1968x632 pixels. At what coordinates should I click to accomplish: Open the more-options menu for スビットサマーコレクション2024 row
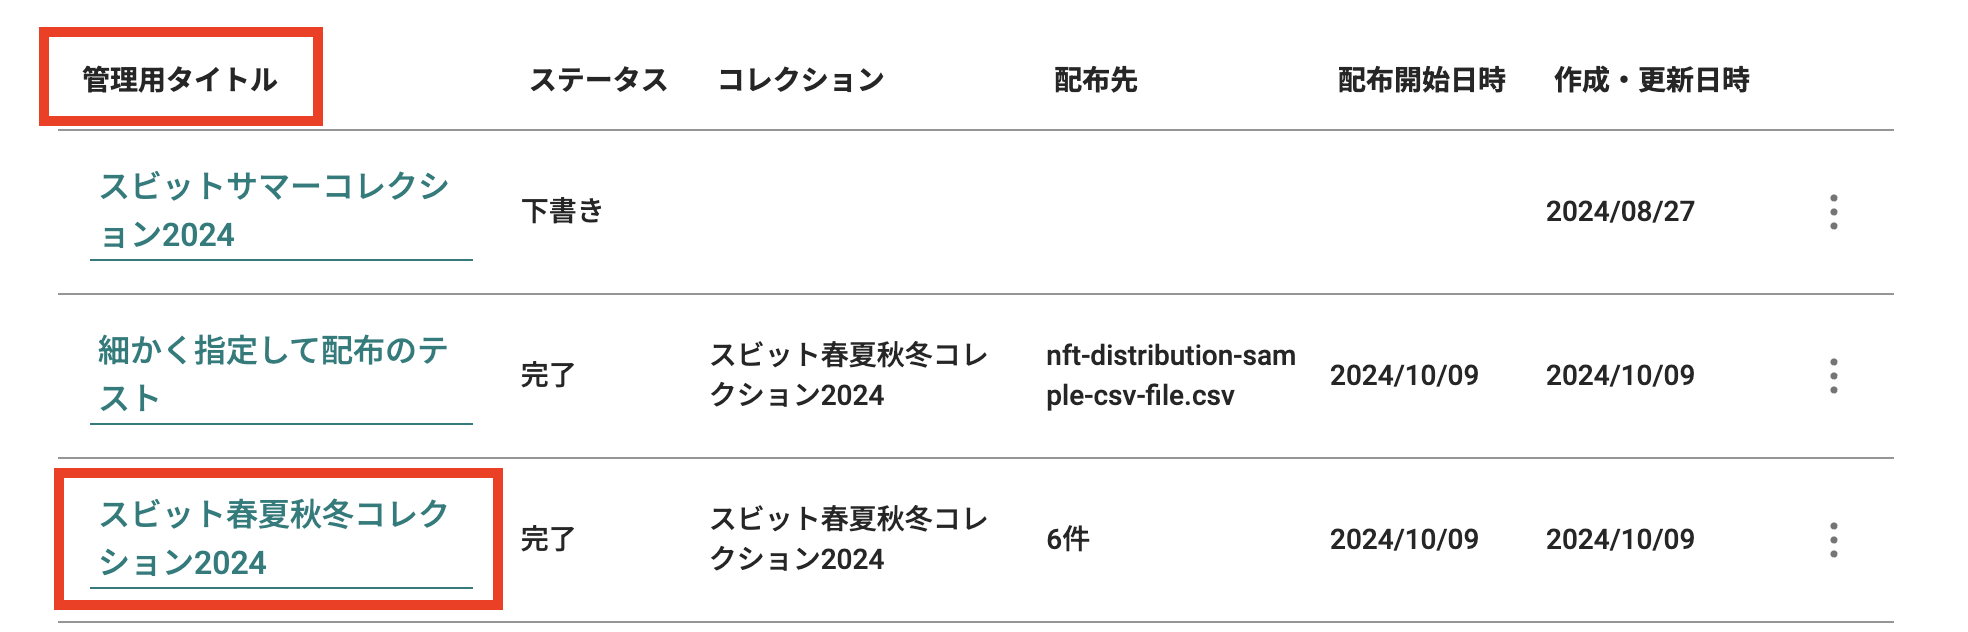point(1833,212)
